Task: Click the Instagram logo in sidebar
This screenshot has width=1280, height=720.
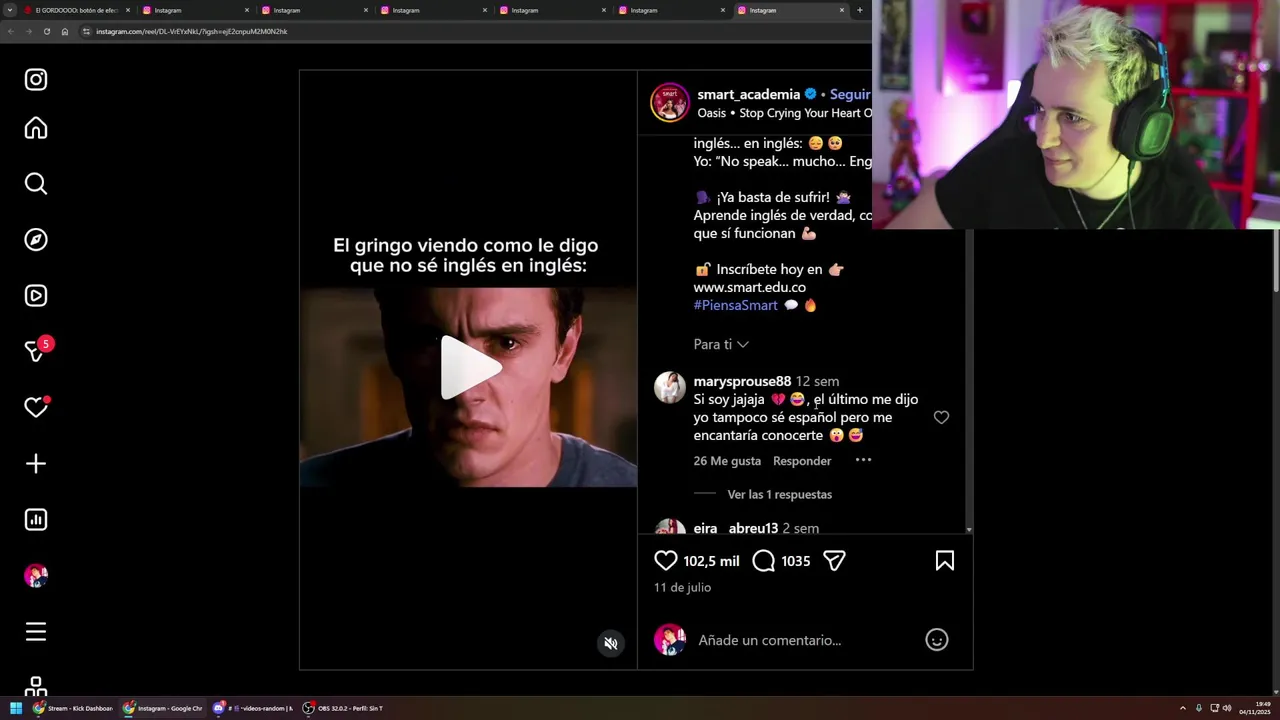Action: (36, 80)
